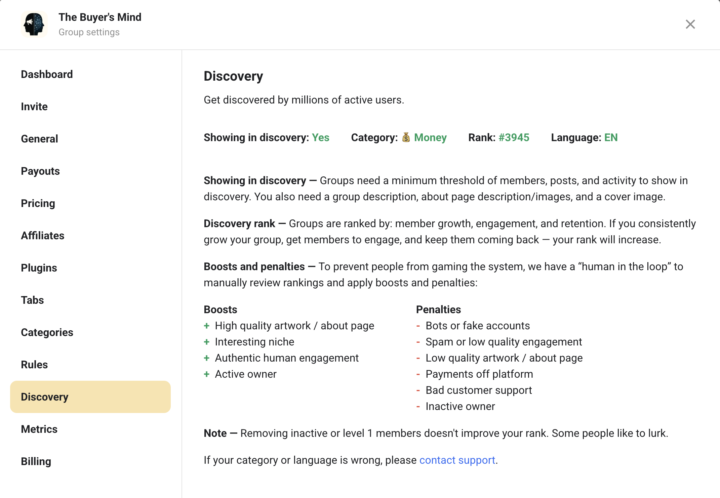Close the group settings dialog
Screen dimensions: 720x498
click(690, 24)
